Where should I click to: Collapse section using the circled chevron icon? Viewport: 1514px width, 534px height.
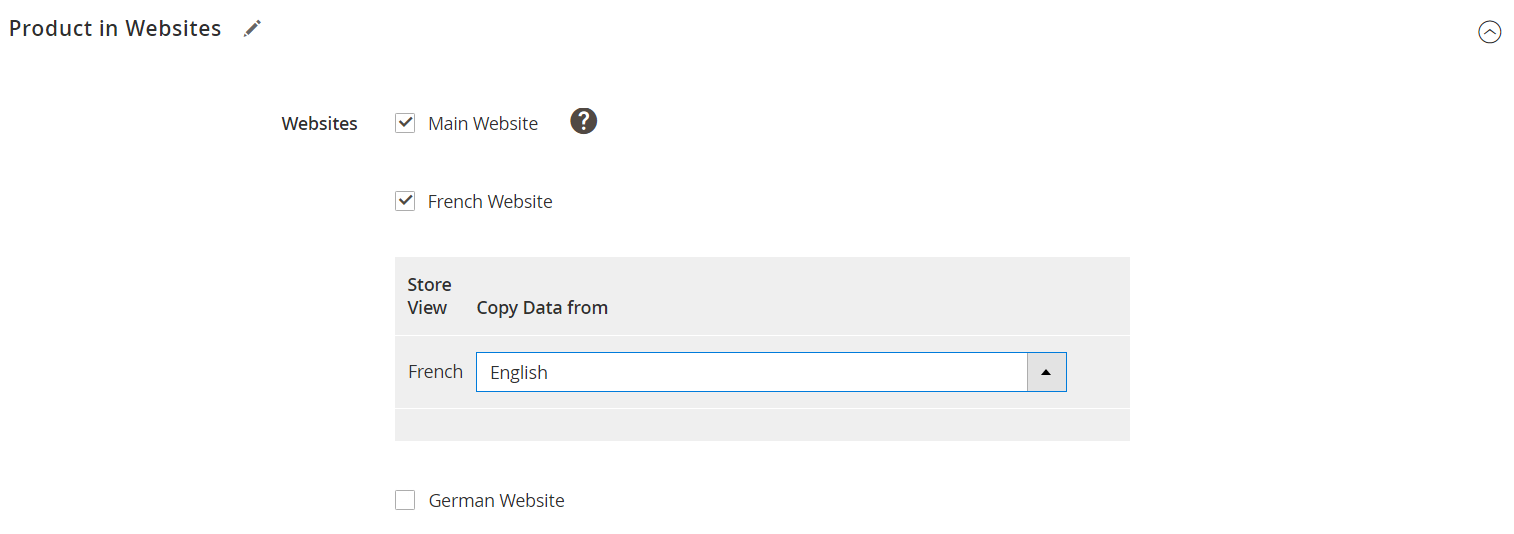1489,32
